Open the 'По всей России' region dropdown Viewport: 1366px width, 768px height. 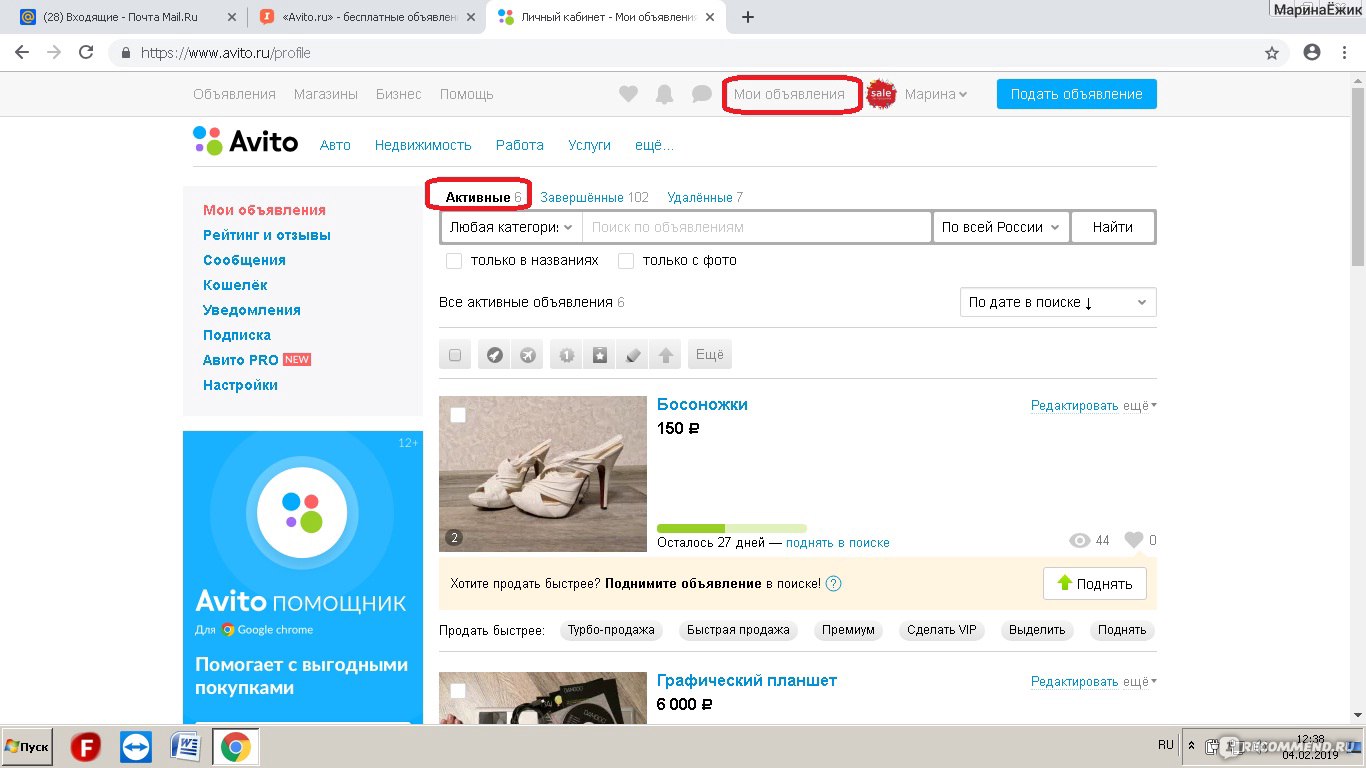1001,227
